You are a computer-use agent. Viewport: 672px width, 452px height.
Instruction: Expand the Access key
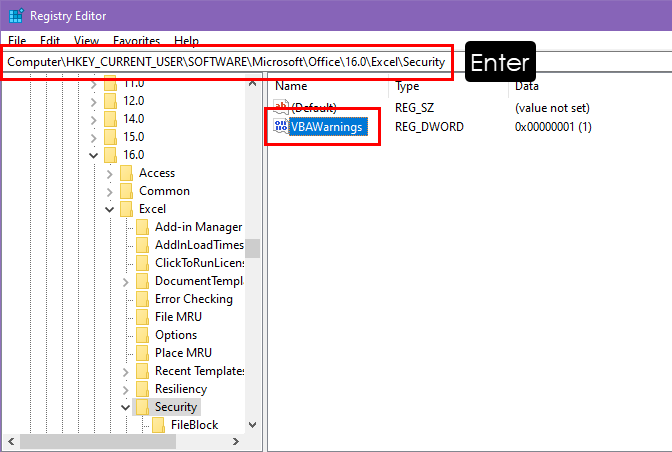110,174
